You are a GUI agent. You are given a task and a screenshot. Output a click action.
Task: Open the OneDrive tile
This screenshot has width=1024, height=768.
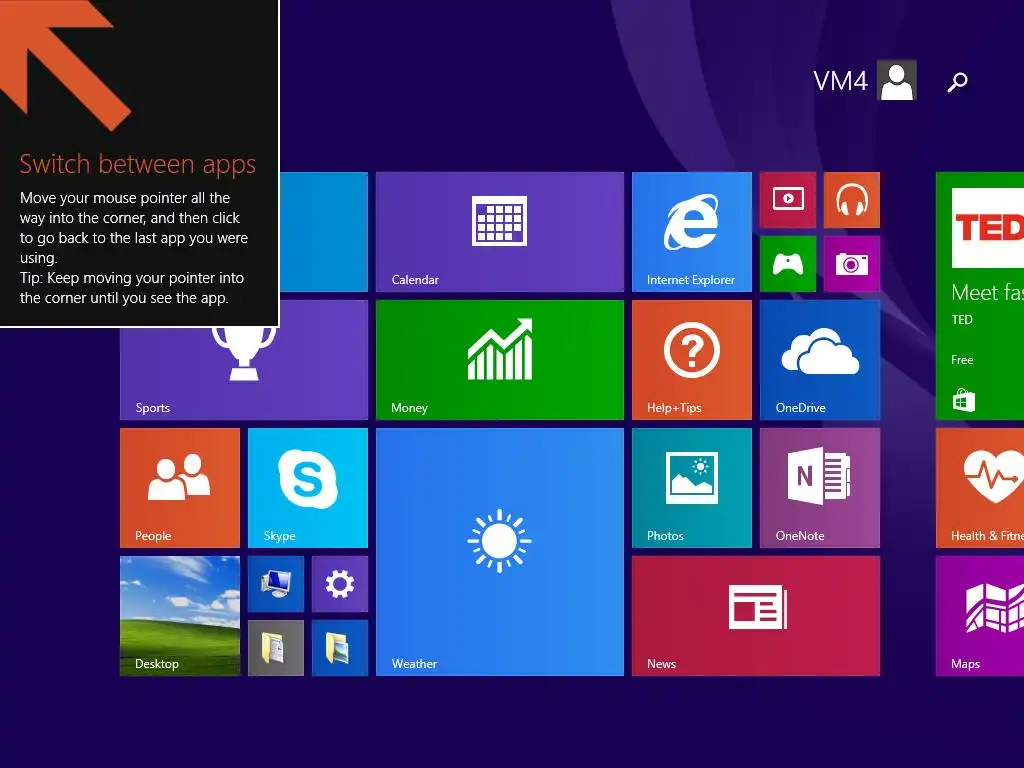(x=820, y=360)
